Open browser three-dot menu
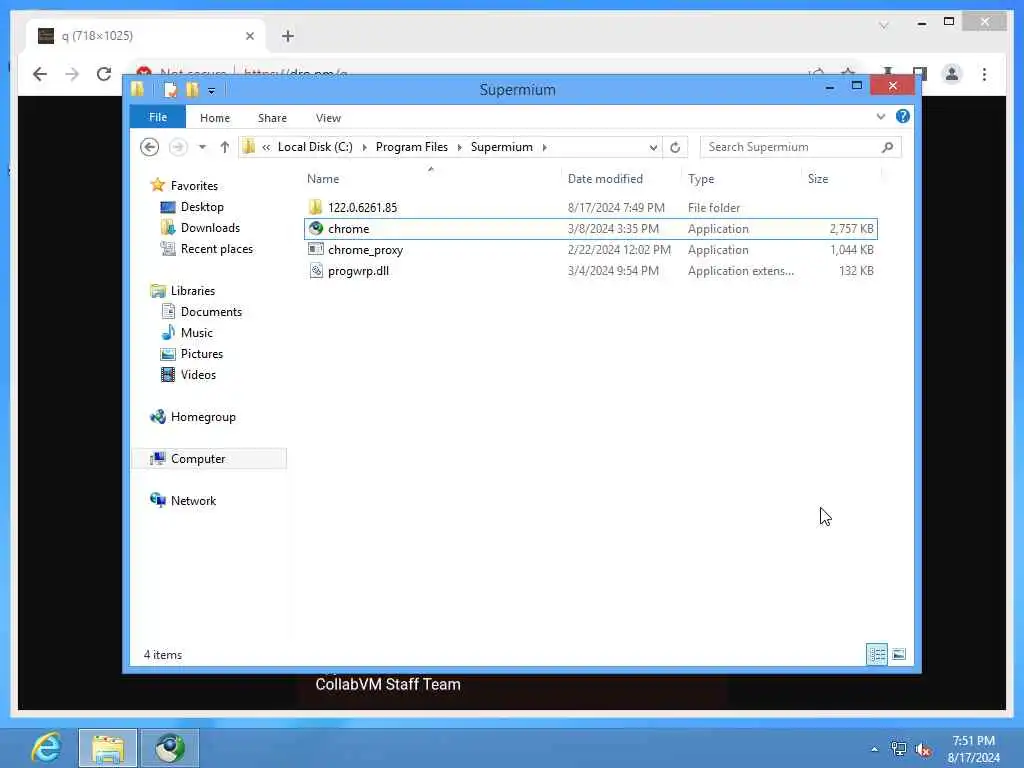Image resolution: width=1024 pixels, height=768 pixels. [984, 74]
